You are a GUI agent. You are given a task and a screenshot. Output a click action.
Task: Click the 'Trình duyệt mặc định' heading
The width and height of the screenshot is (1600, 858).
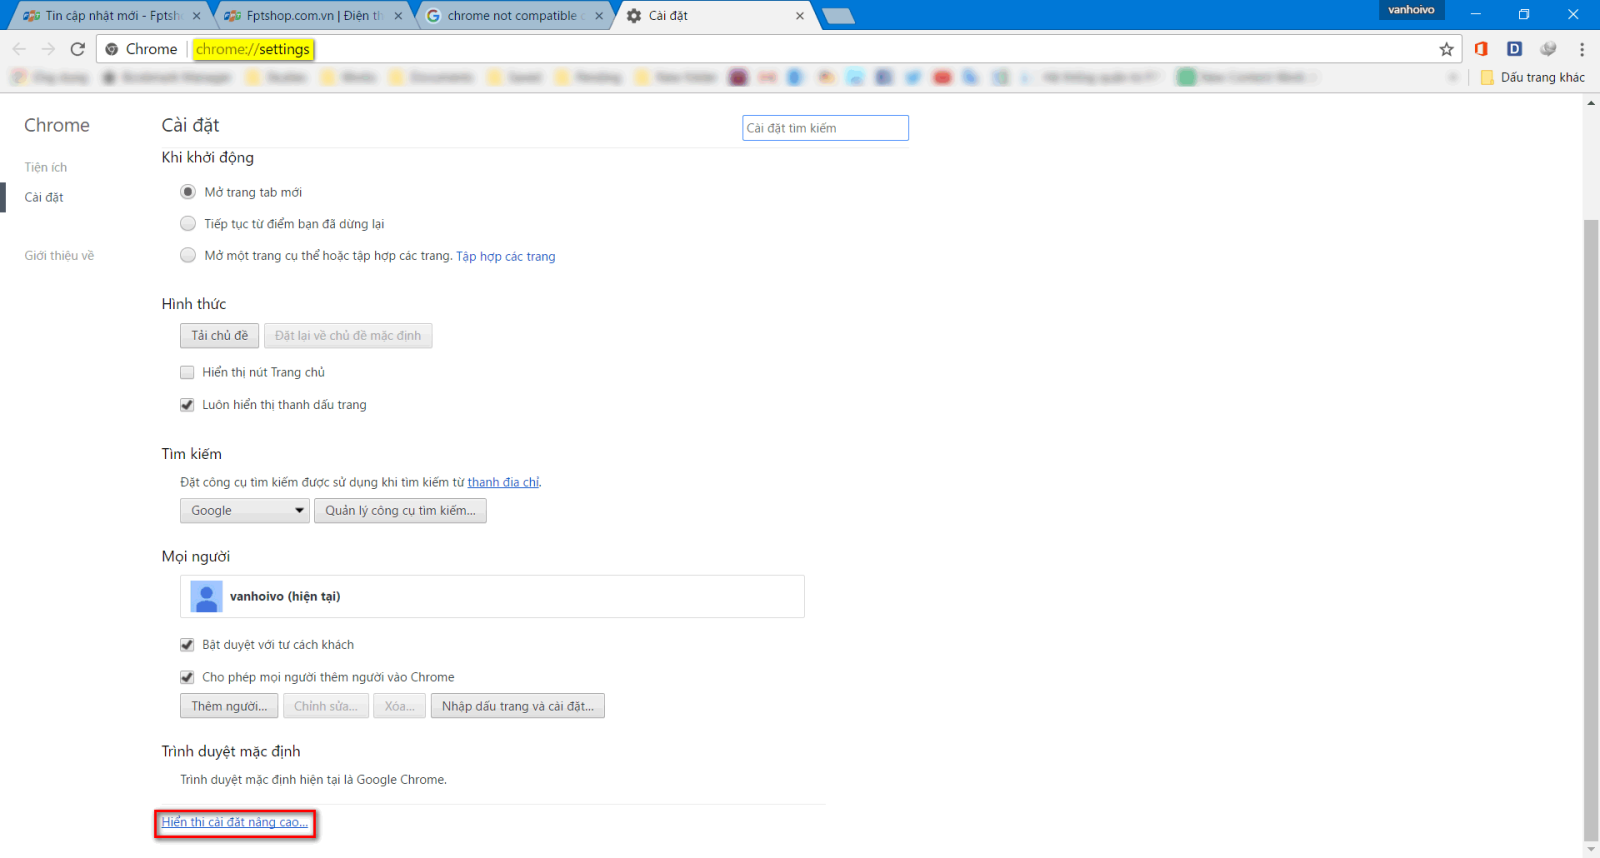[x=231, y=751]
